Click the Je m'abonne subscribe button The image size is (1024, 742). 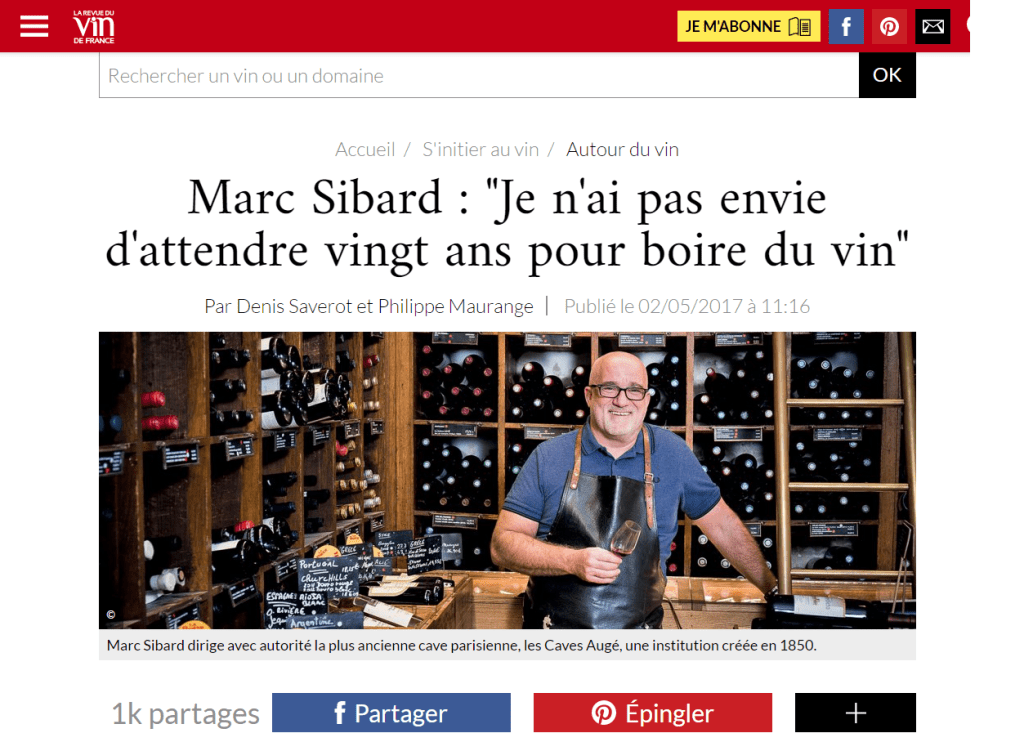pyautogui.click(x=748, y=26)
